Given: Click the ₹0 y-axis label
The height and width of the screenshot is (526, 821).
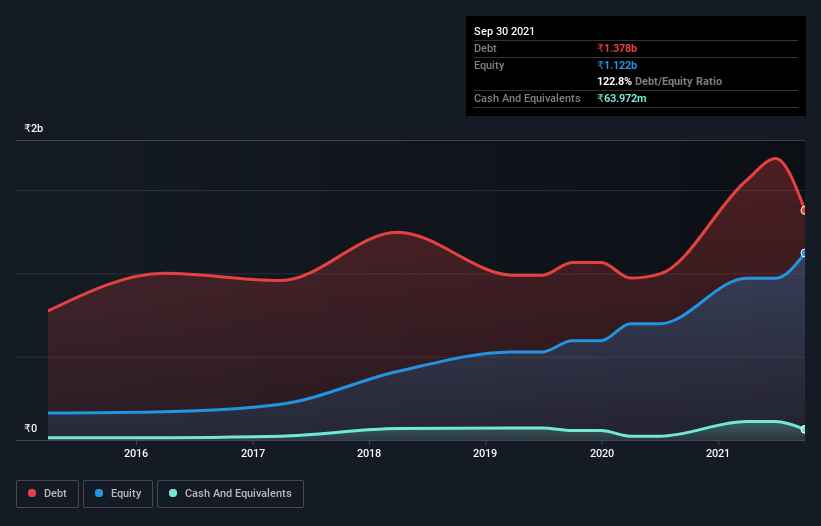Looking at the screenshot, I should (x=31, y=428).
